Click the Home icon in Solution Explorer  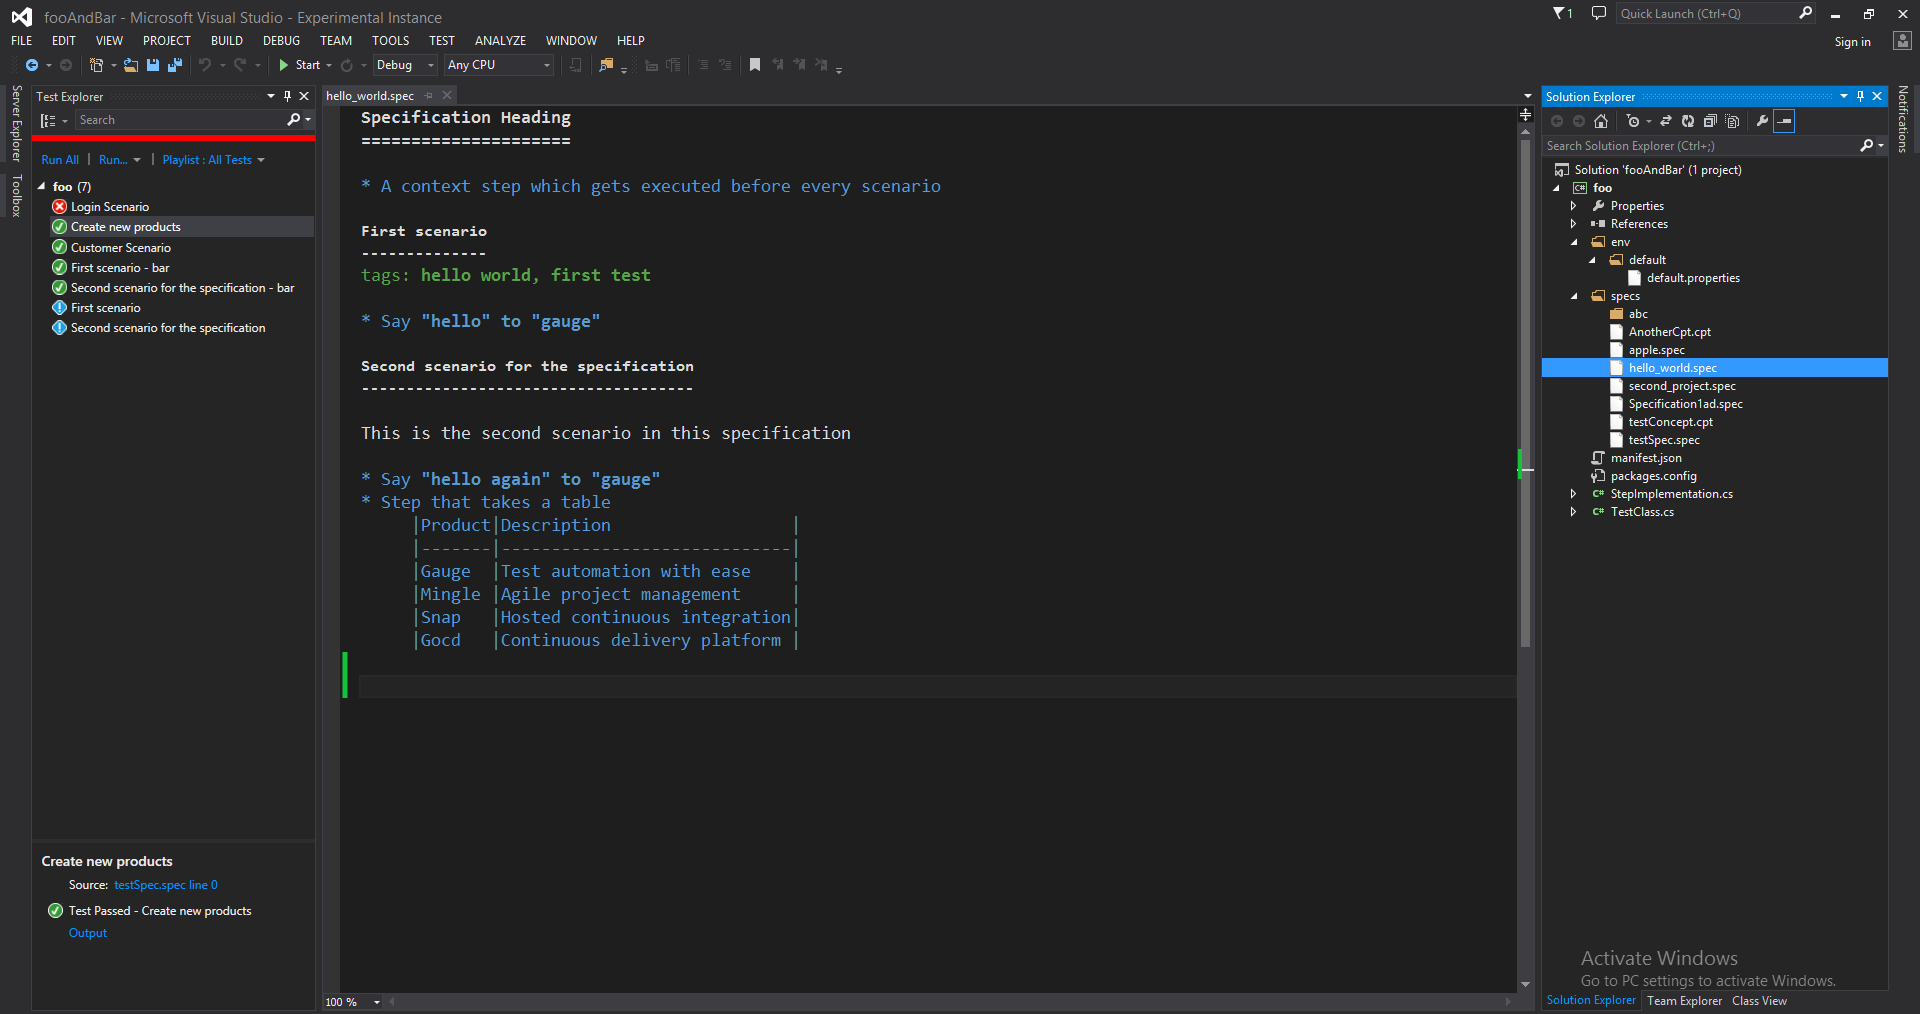(1601, 121)
